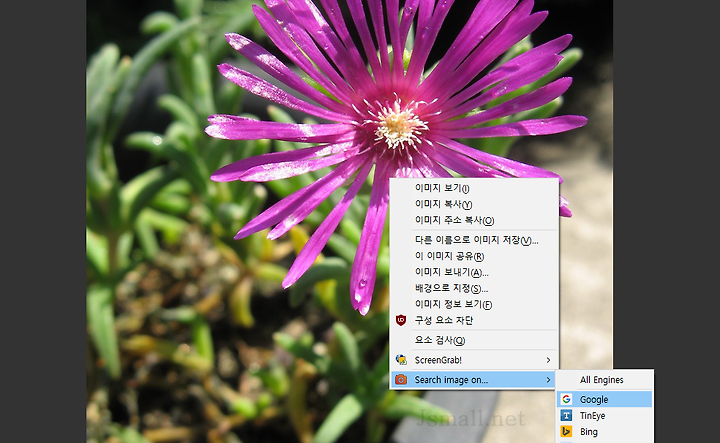Click the Bing logo icon

[x=566, y=432]
